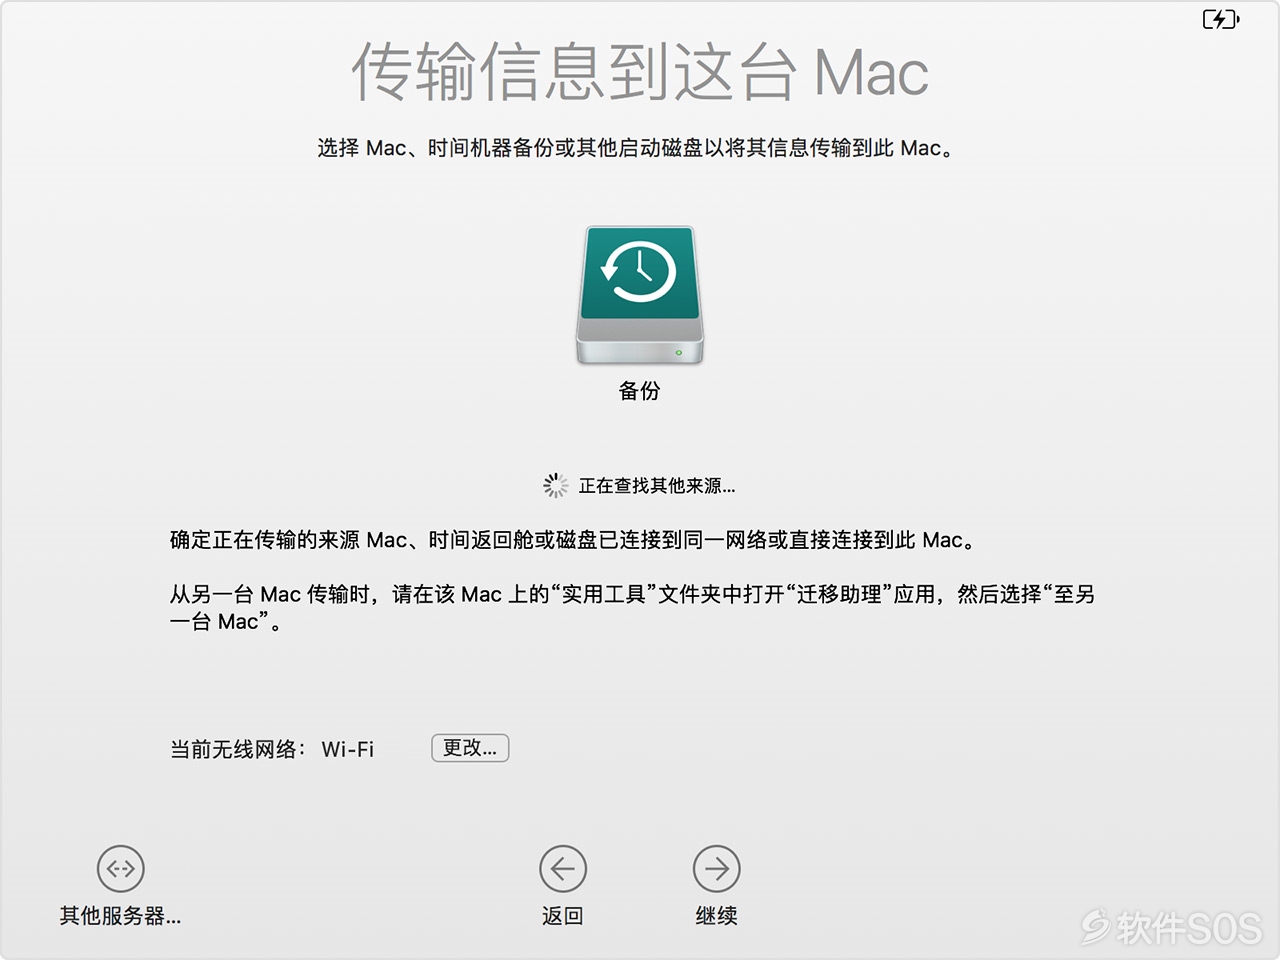Click the green light on the backup disk

(x=679, y=353)
